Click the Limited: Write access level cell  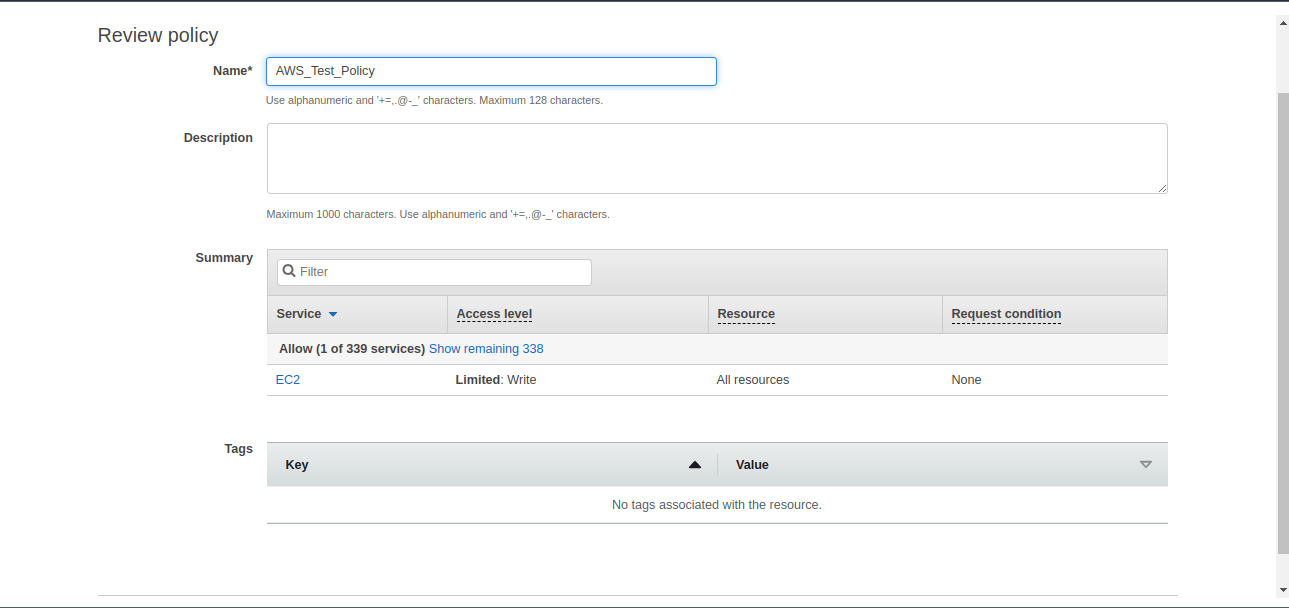496,380
